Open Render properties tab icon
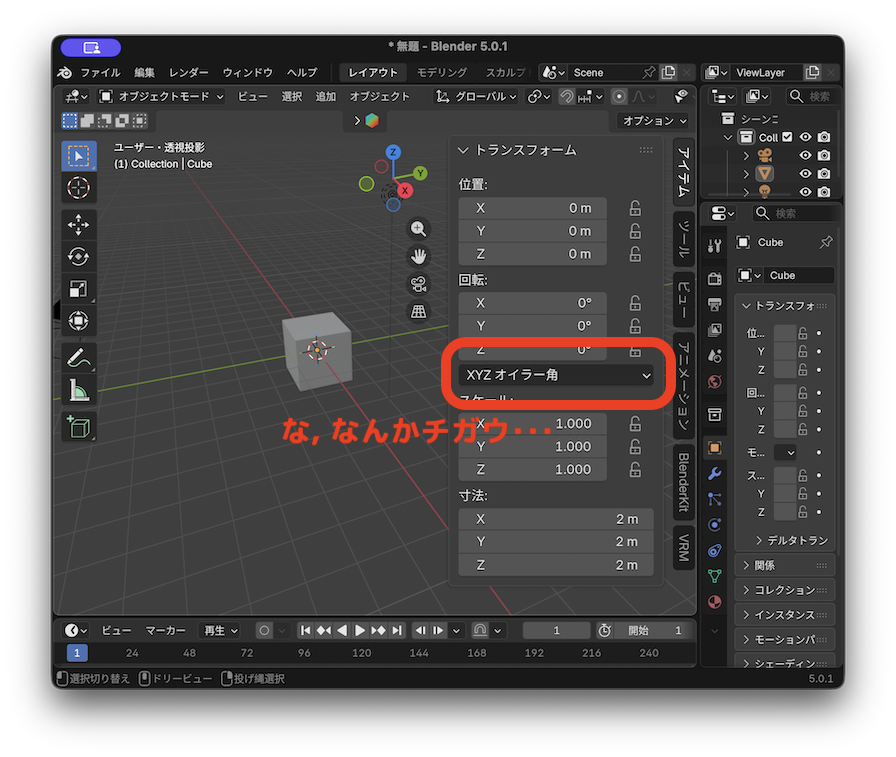The image size is (896, 757). pos(714,279)
